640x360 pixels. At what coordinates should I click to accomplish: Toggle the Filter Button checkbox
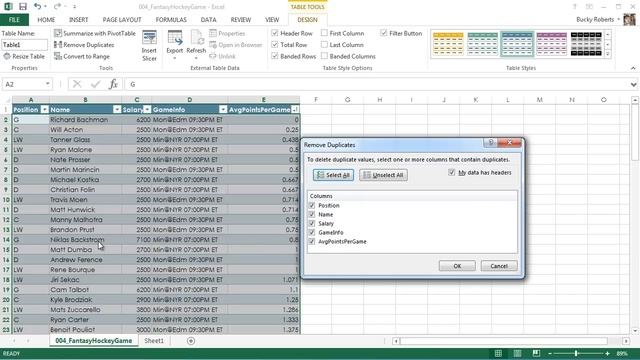click(384, 33)
